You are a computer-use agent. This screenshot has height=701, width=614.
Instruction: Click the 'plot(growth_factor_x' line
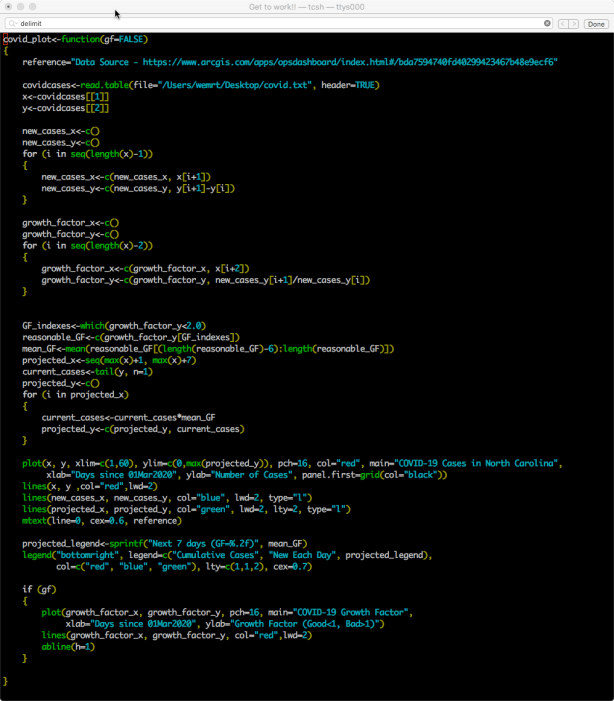(x=227, y=612)
